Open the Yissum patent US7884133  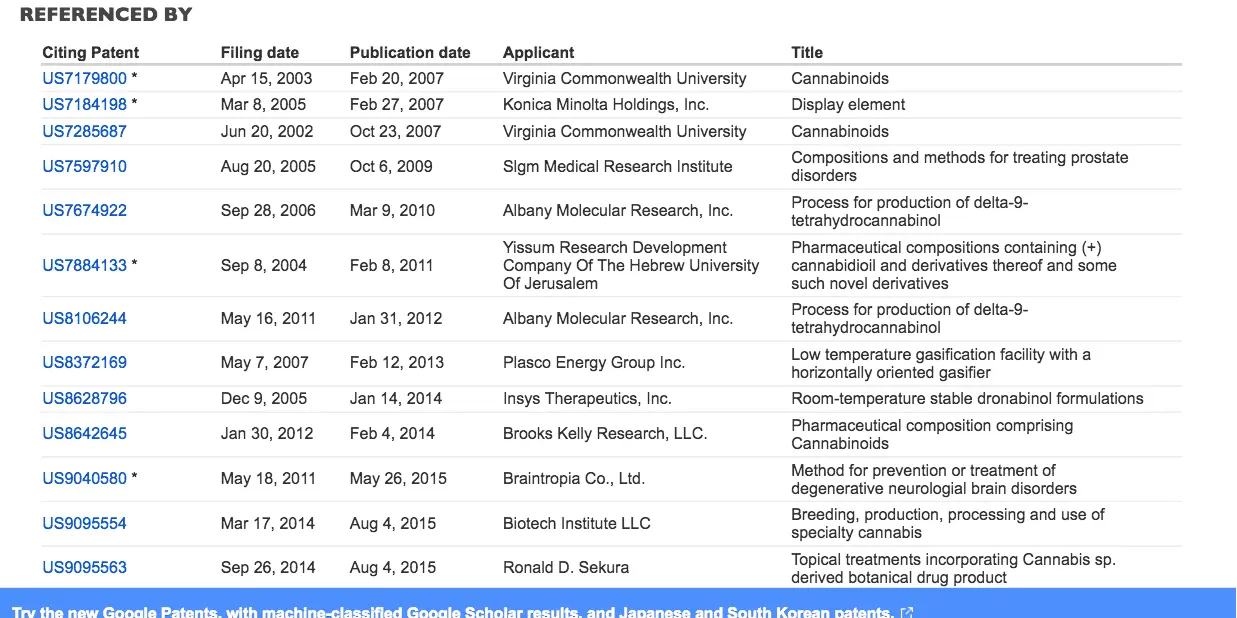pyautogui.click(x=84, y=265)
